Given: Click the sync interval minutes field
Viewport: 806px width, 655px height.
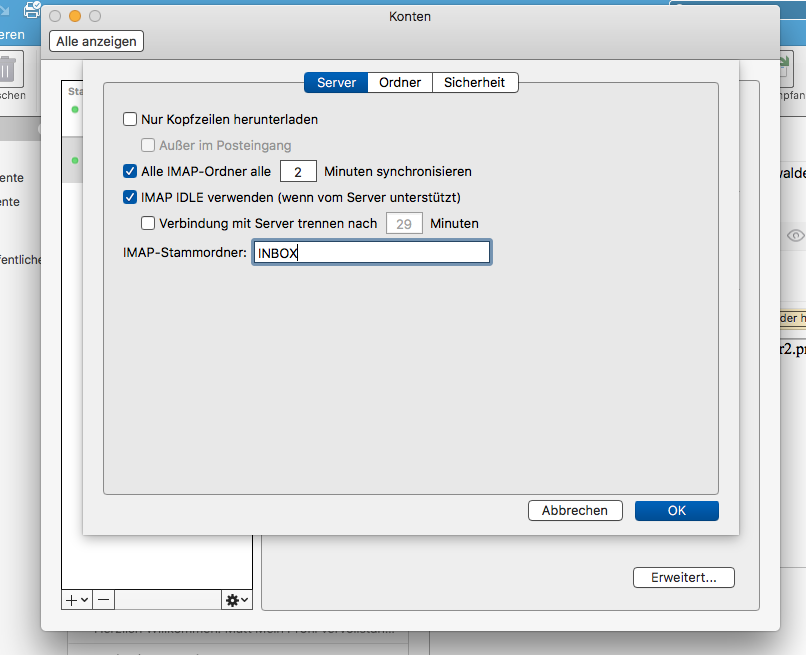Looking at the screenshot, I should [298, 172].
